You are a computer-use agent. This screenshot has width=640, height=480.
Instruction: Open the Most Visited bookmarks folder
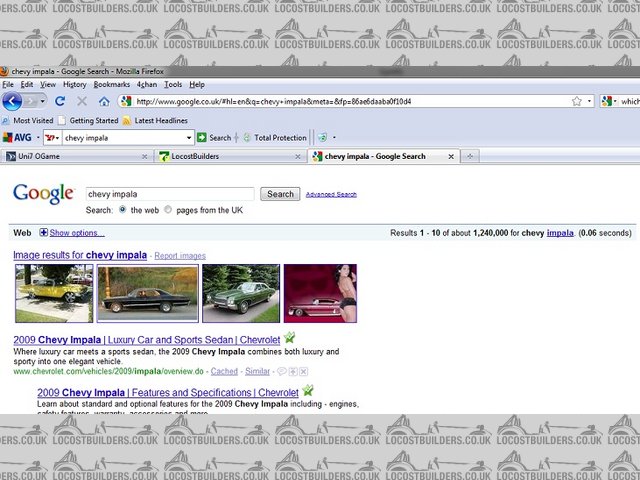[32, 120]
